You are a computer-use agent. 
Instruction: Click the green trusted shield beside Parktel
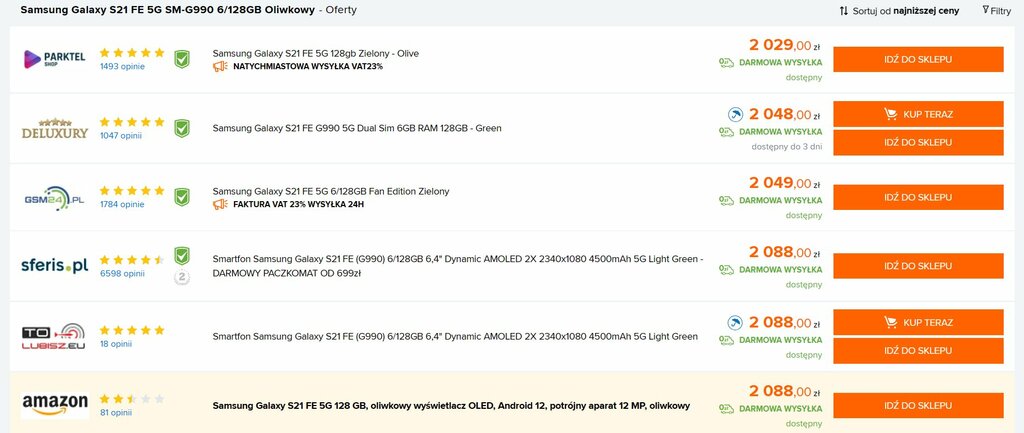point(182,59)
